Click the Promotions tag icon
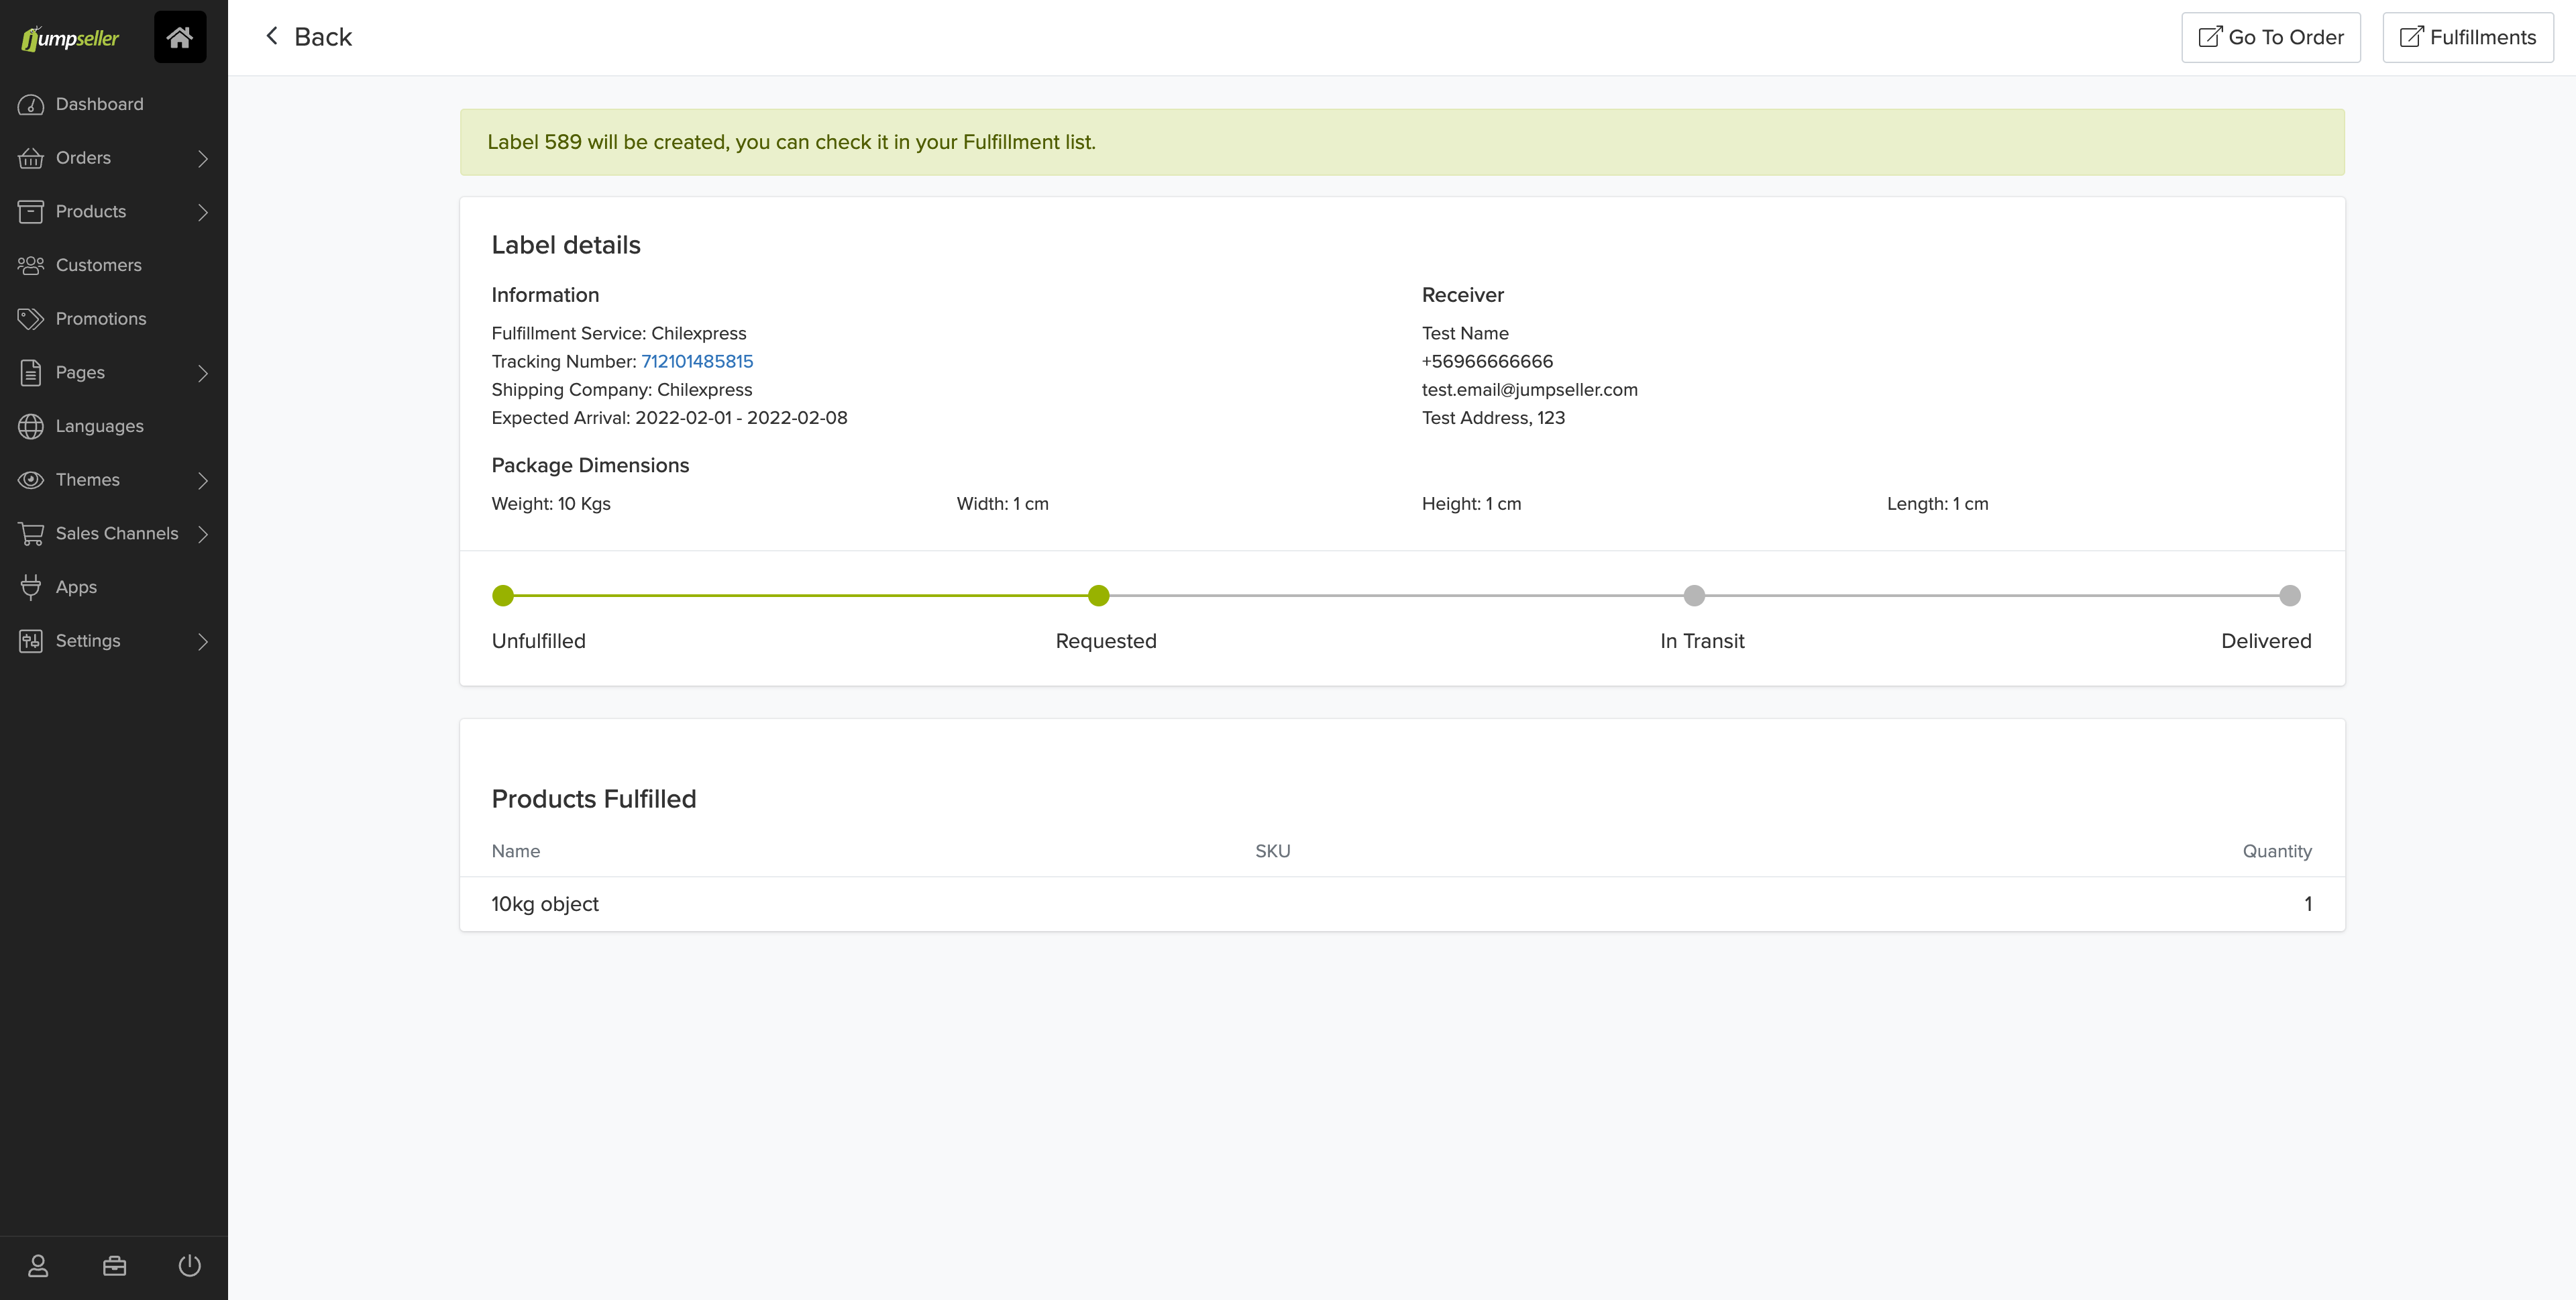Screen dimensions: 2576x1300 point(31,319)
